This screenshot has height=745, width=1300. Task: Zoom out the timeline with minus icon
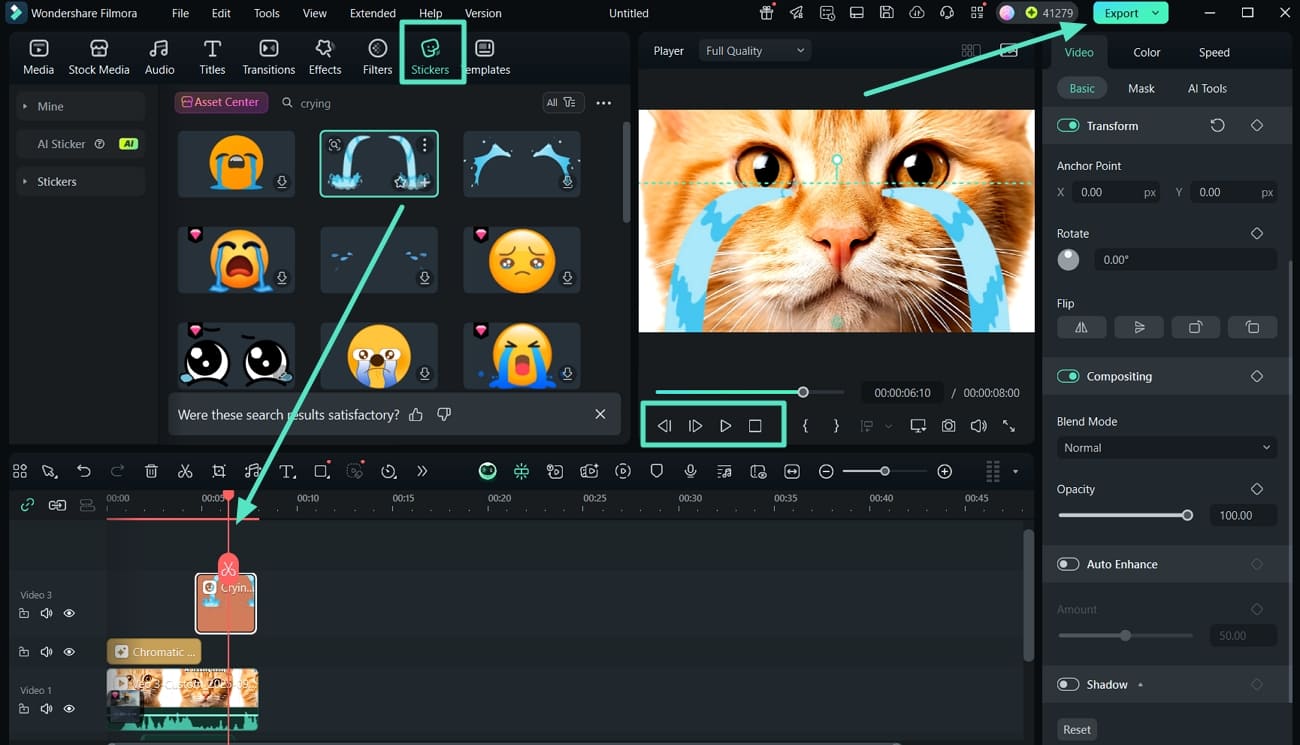[826, 471]
